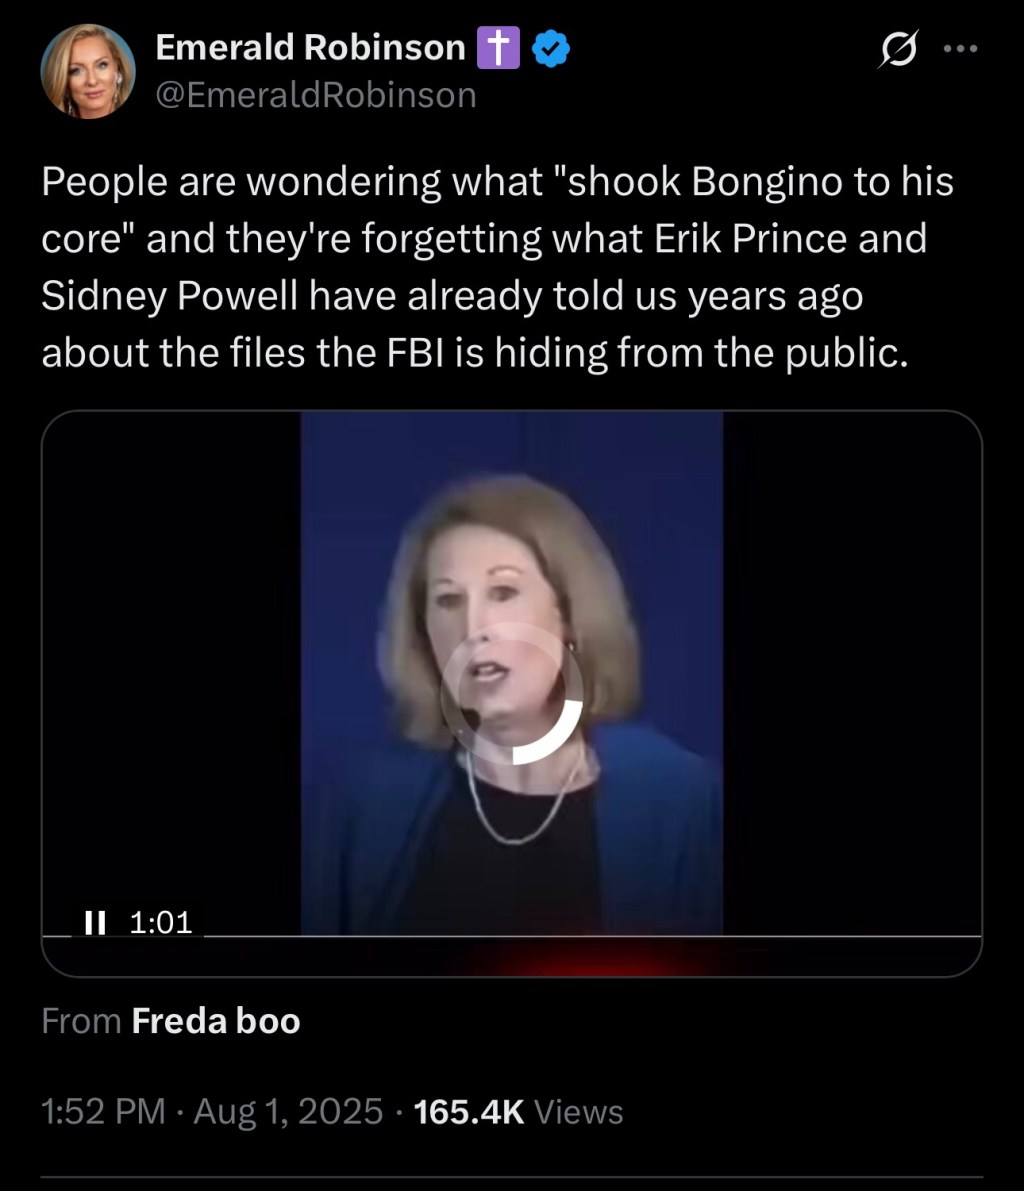Click the Aug 1, 2025 date

[288, 1111]
